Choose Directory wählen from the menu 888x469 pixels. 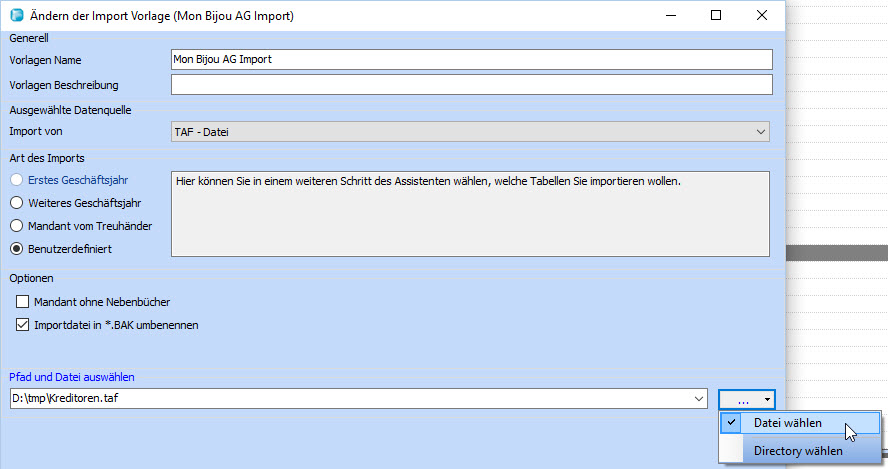797,451
